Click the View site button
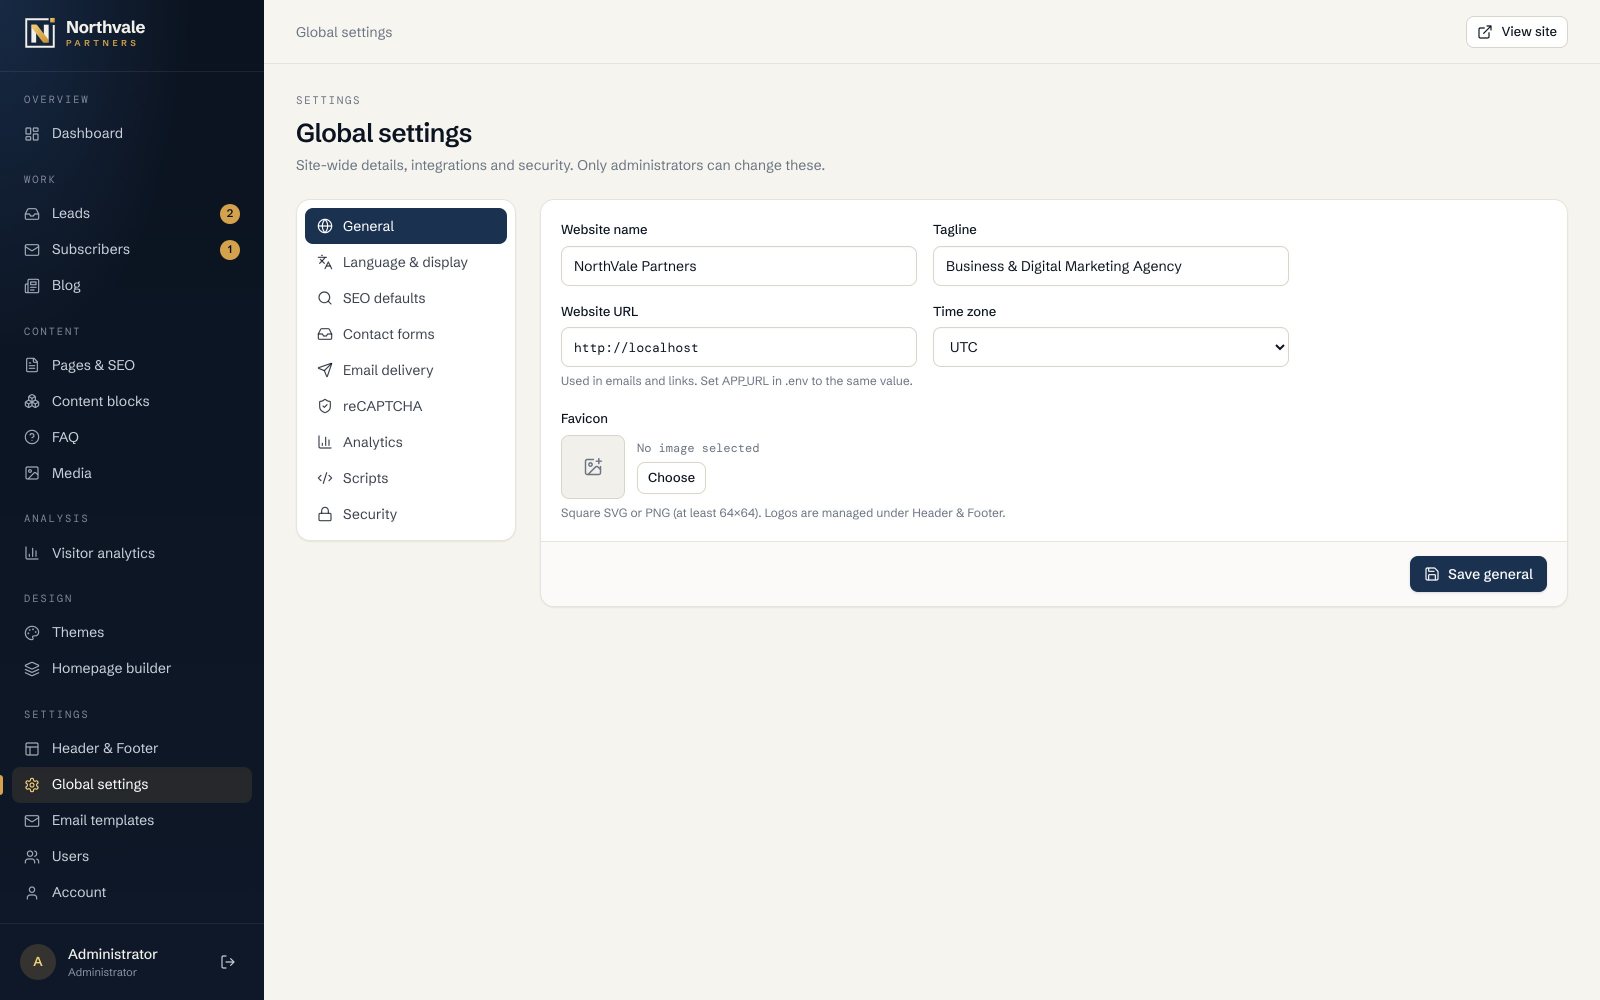 (x=1517, y=32)
